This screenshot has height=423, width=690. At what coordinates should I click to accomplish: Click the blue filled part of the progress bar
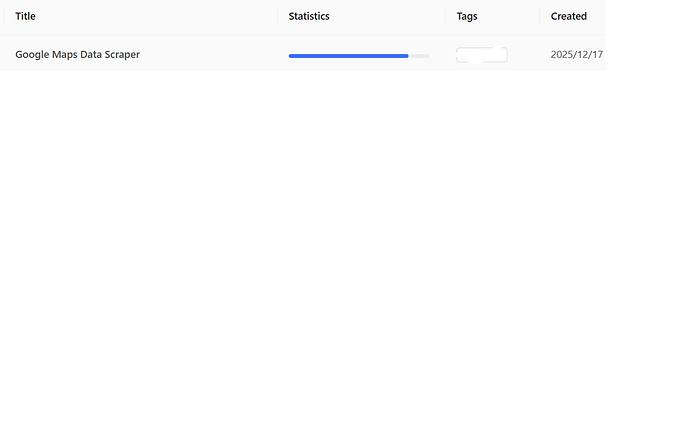(347, 56)
